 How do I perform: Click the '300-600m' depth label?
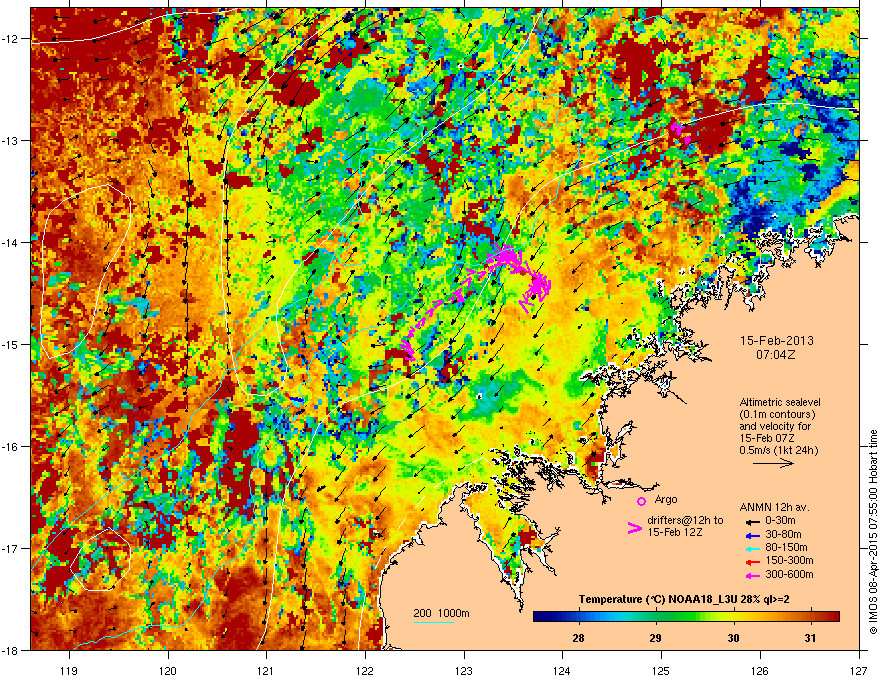point(789,575)
